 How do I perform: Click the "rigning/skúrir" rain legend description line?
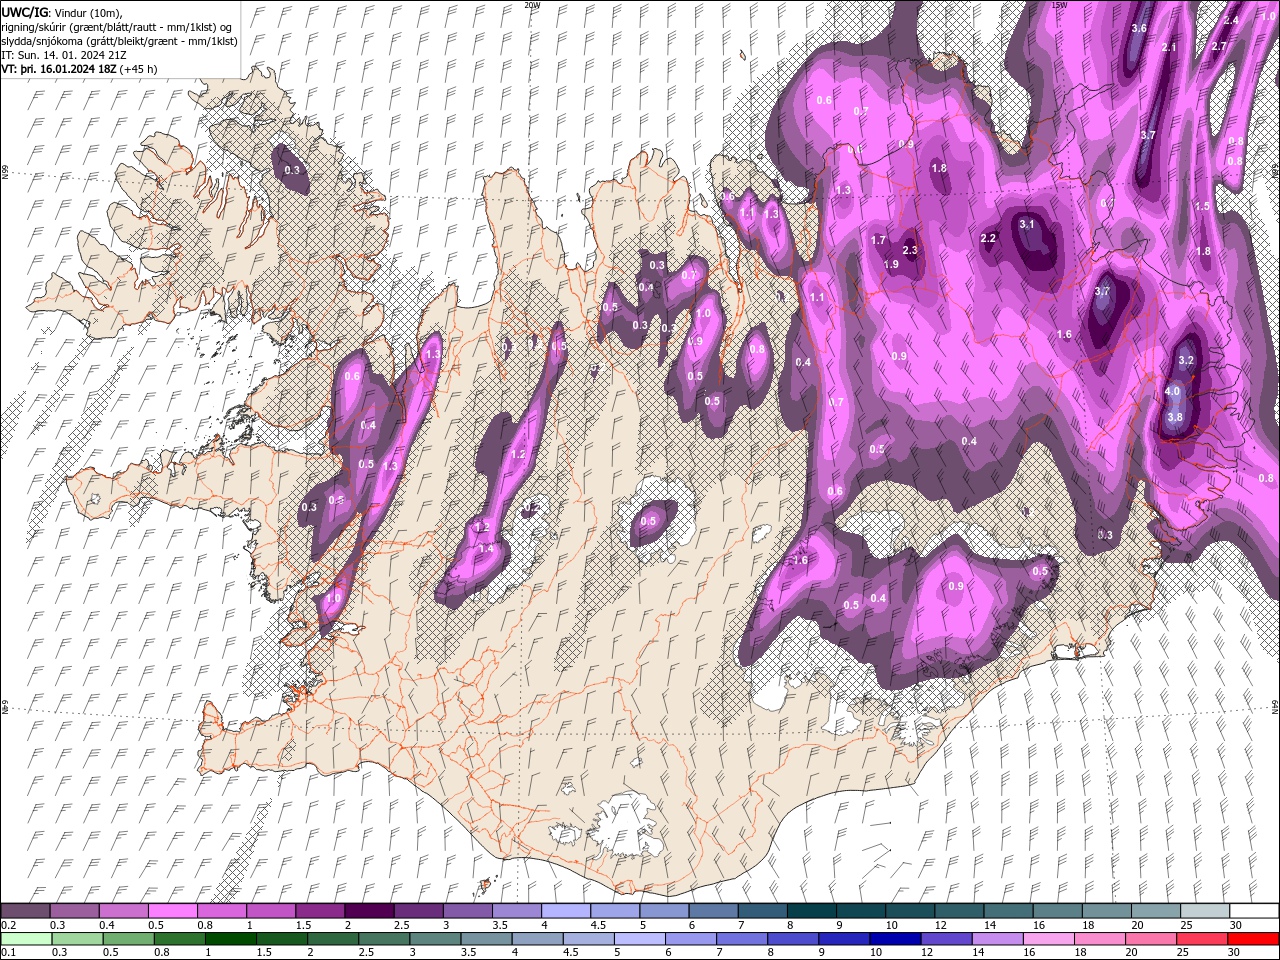coord(118,26)
